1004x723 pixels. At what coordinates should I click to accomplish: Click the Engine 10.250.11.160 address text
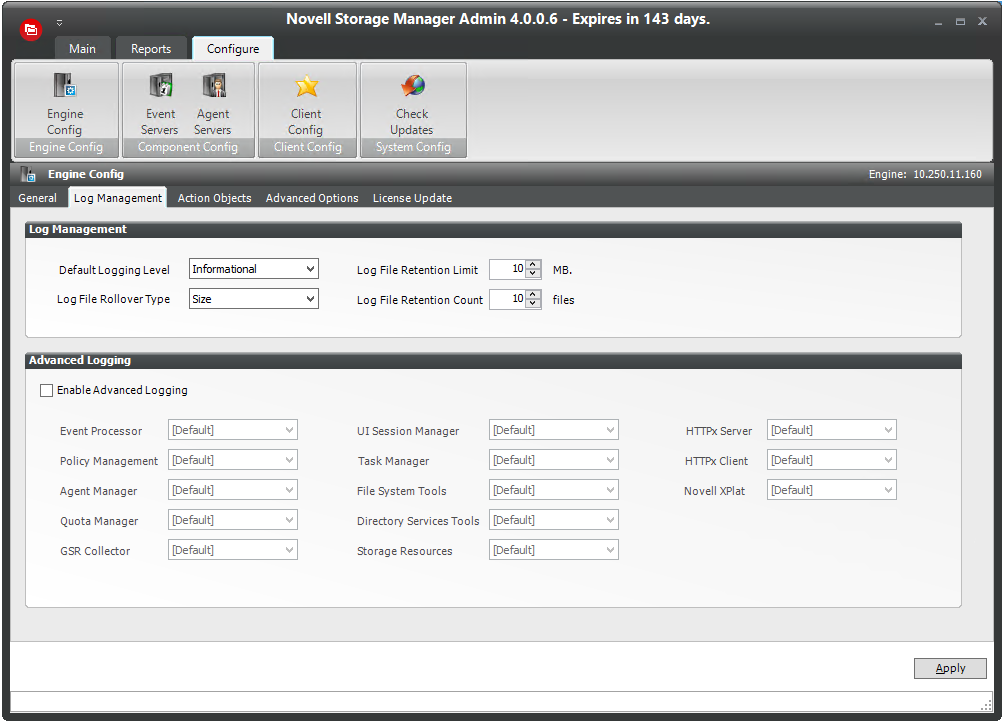coord(925,174)
